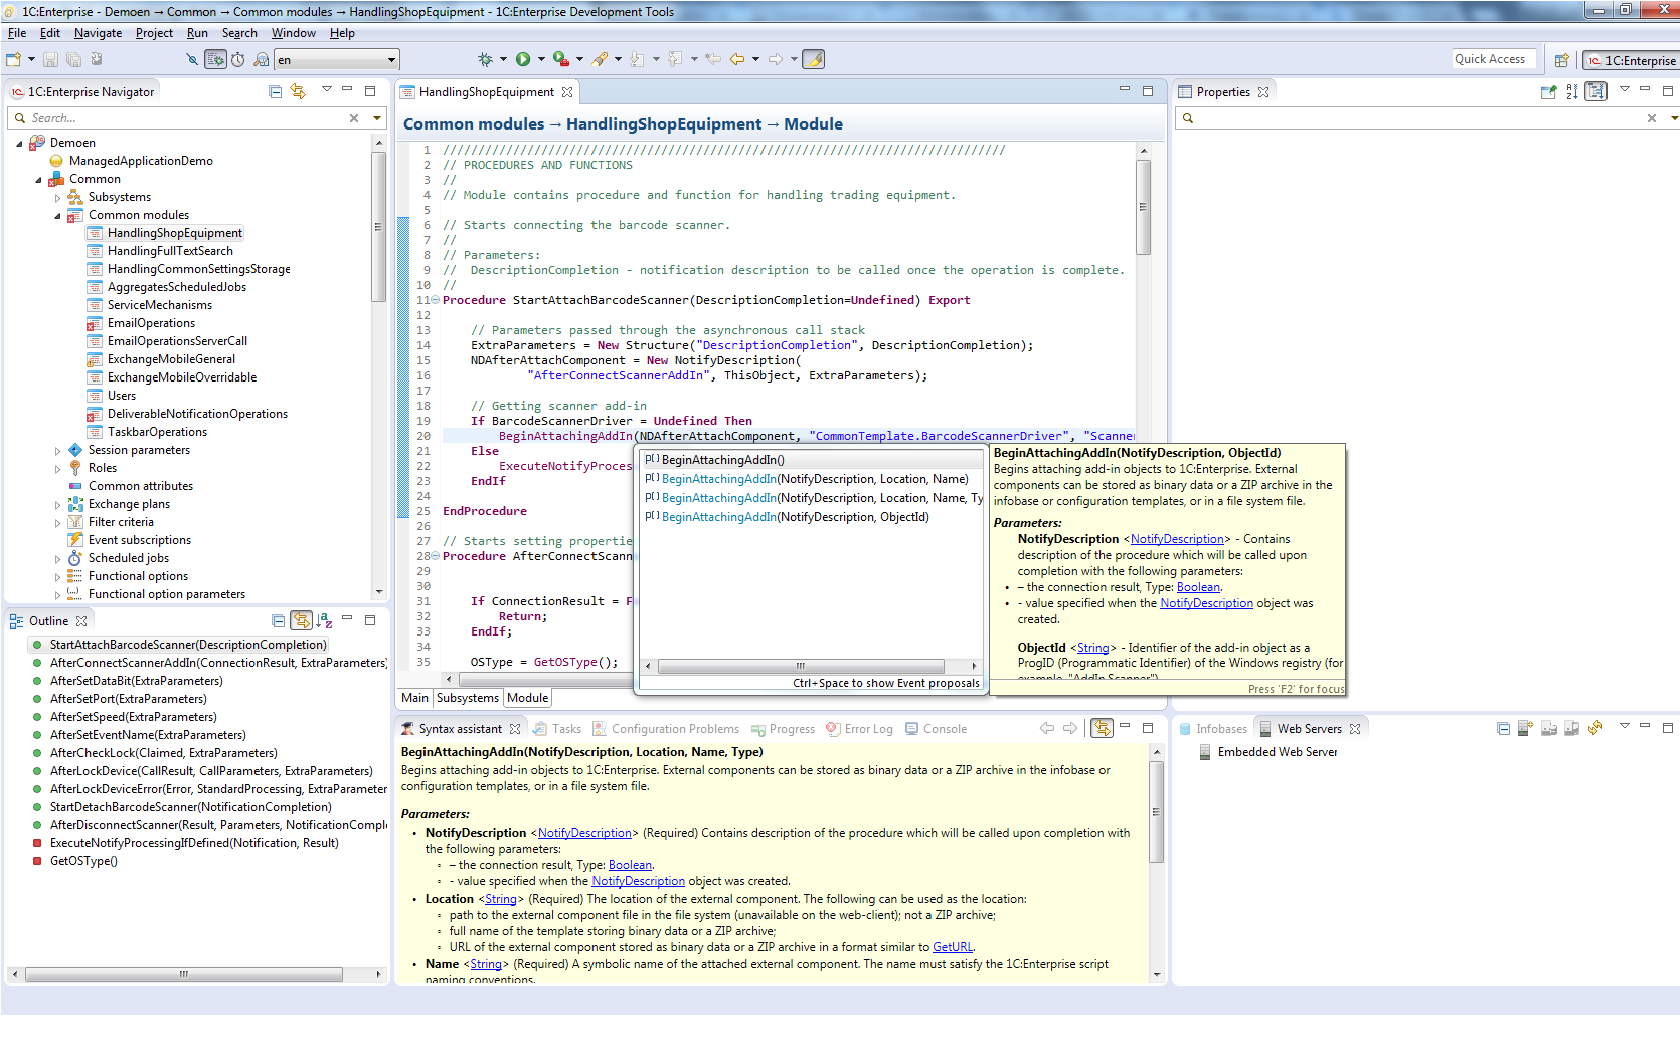This screenshot has width=1680, height=1050.
Task: Switch to the Subsystems editor tab
Action: point(467,698)
